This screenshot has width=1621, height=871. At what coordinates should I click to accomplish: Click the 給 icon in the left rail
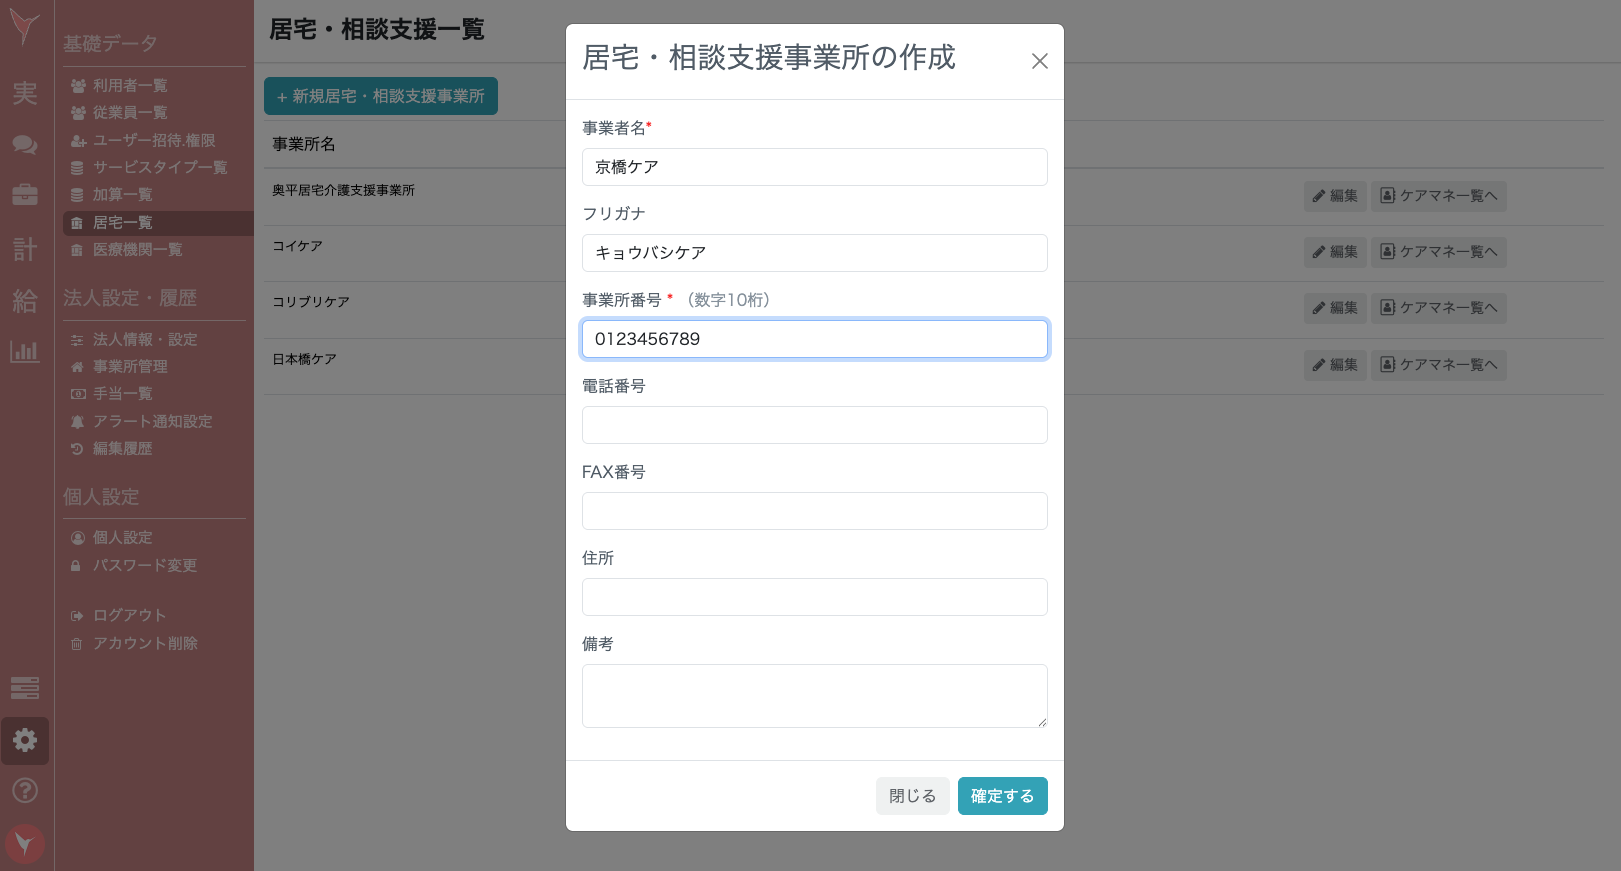point(25,301)
